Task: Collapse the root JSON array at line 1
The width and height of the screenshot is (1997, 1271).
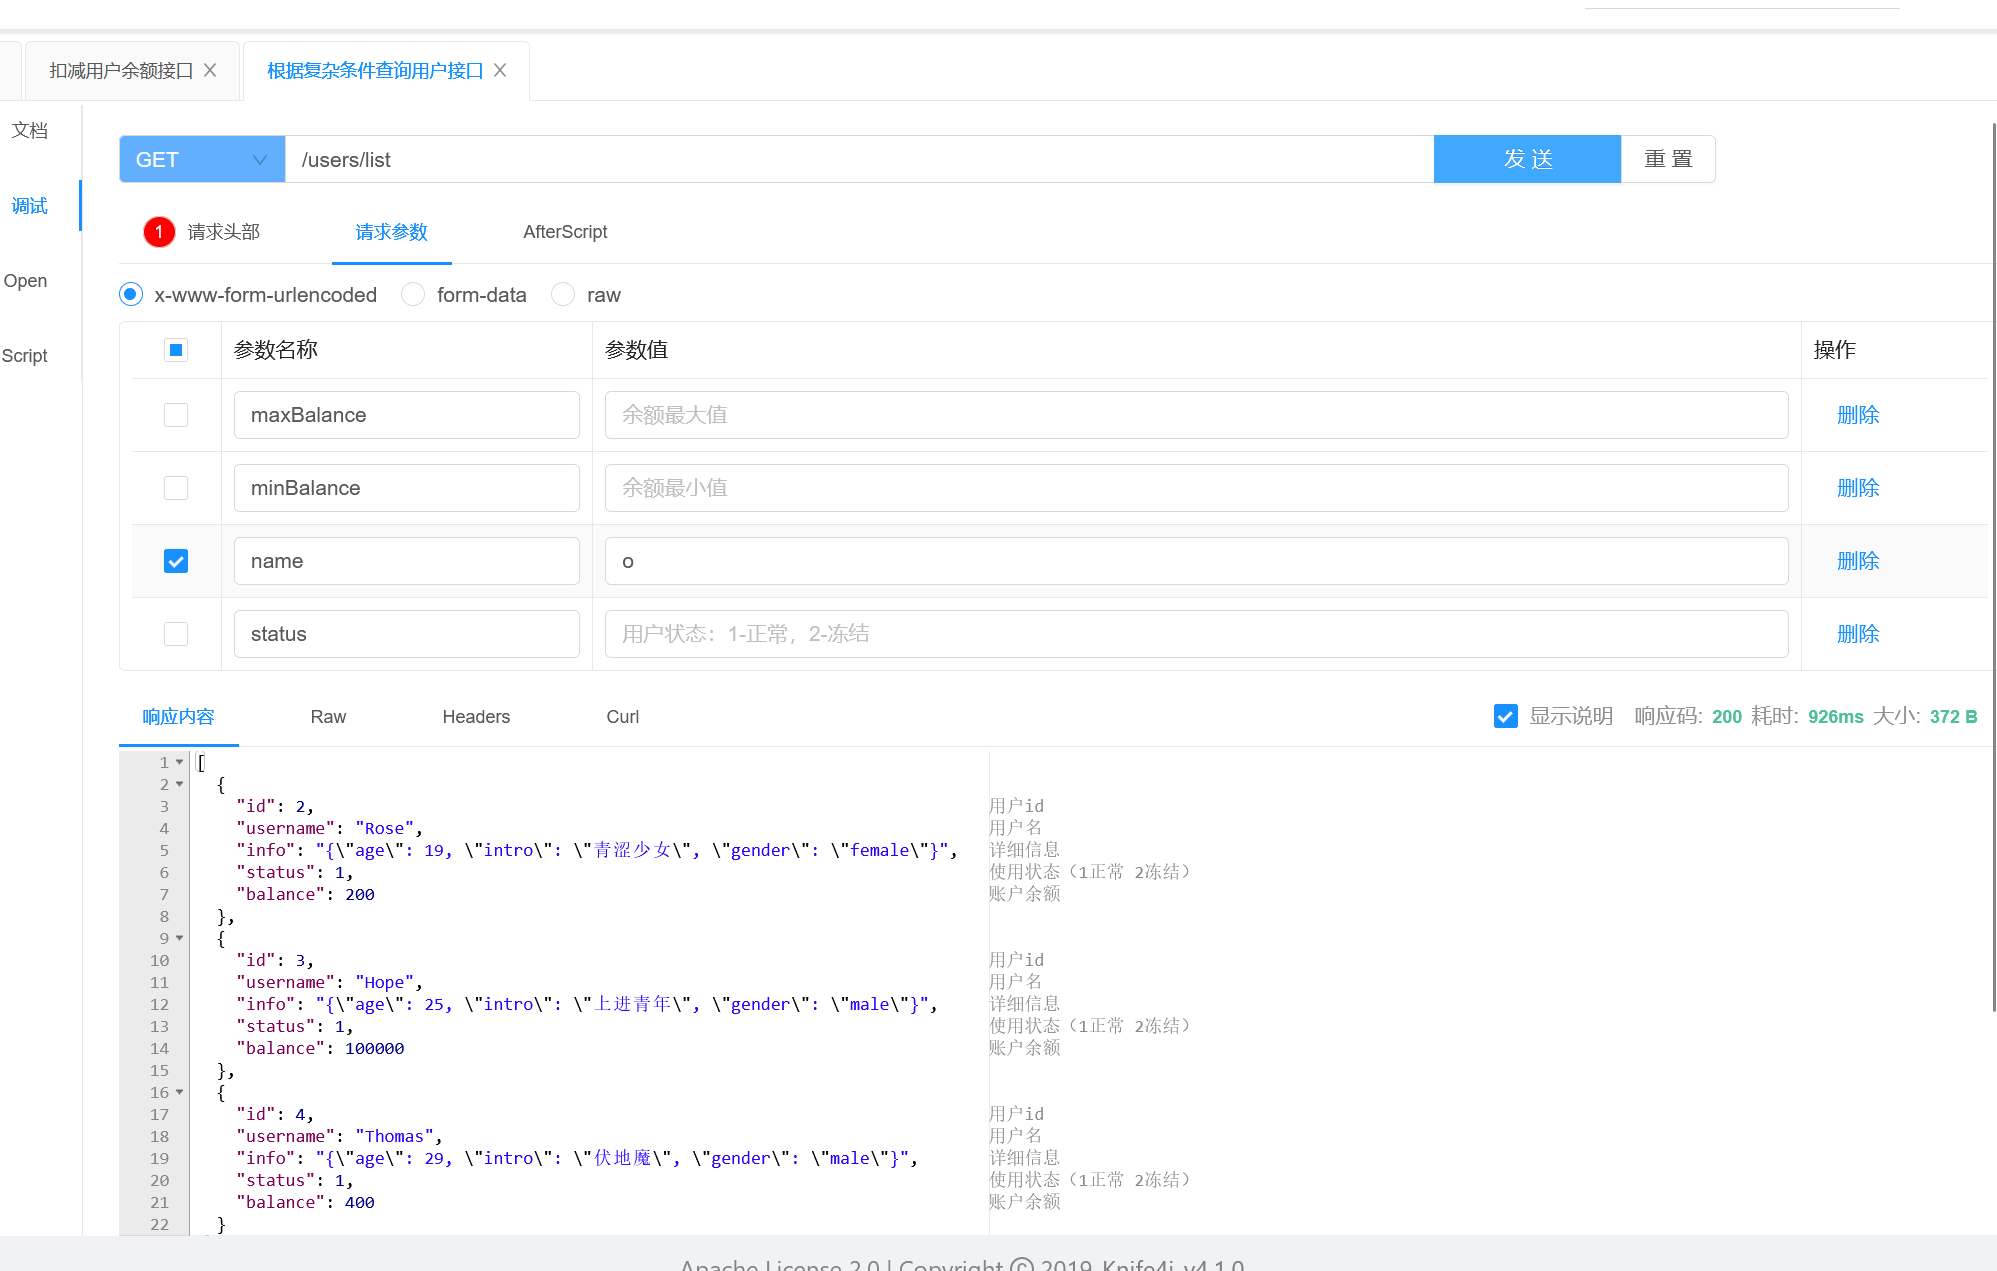Action: [180, 762]
